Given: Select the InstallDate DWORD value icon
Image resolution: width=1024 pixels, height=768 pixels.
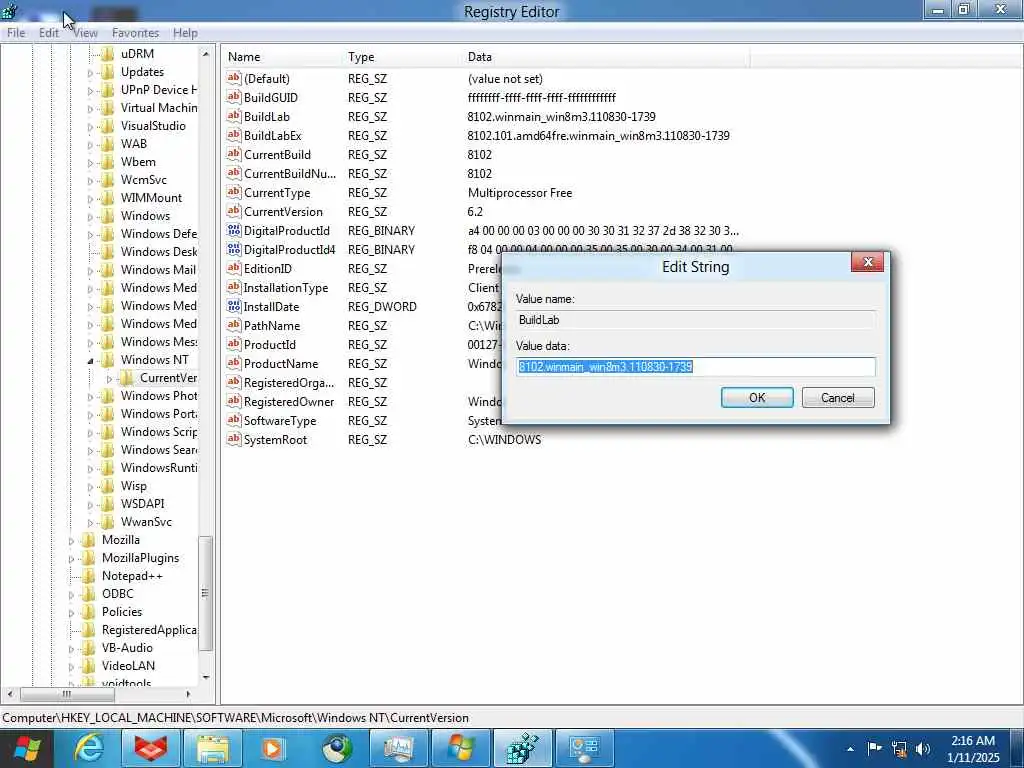Looking at the screenshot, I should click(x=234, y=306).
